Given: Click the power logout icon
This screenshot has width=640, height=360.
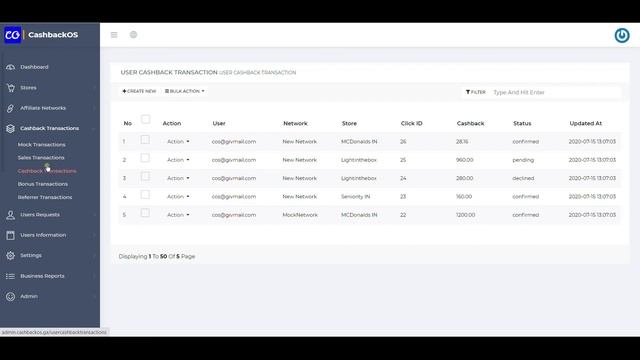Looking at the screenshot, I should 622,36.
